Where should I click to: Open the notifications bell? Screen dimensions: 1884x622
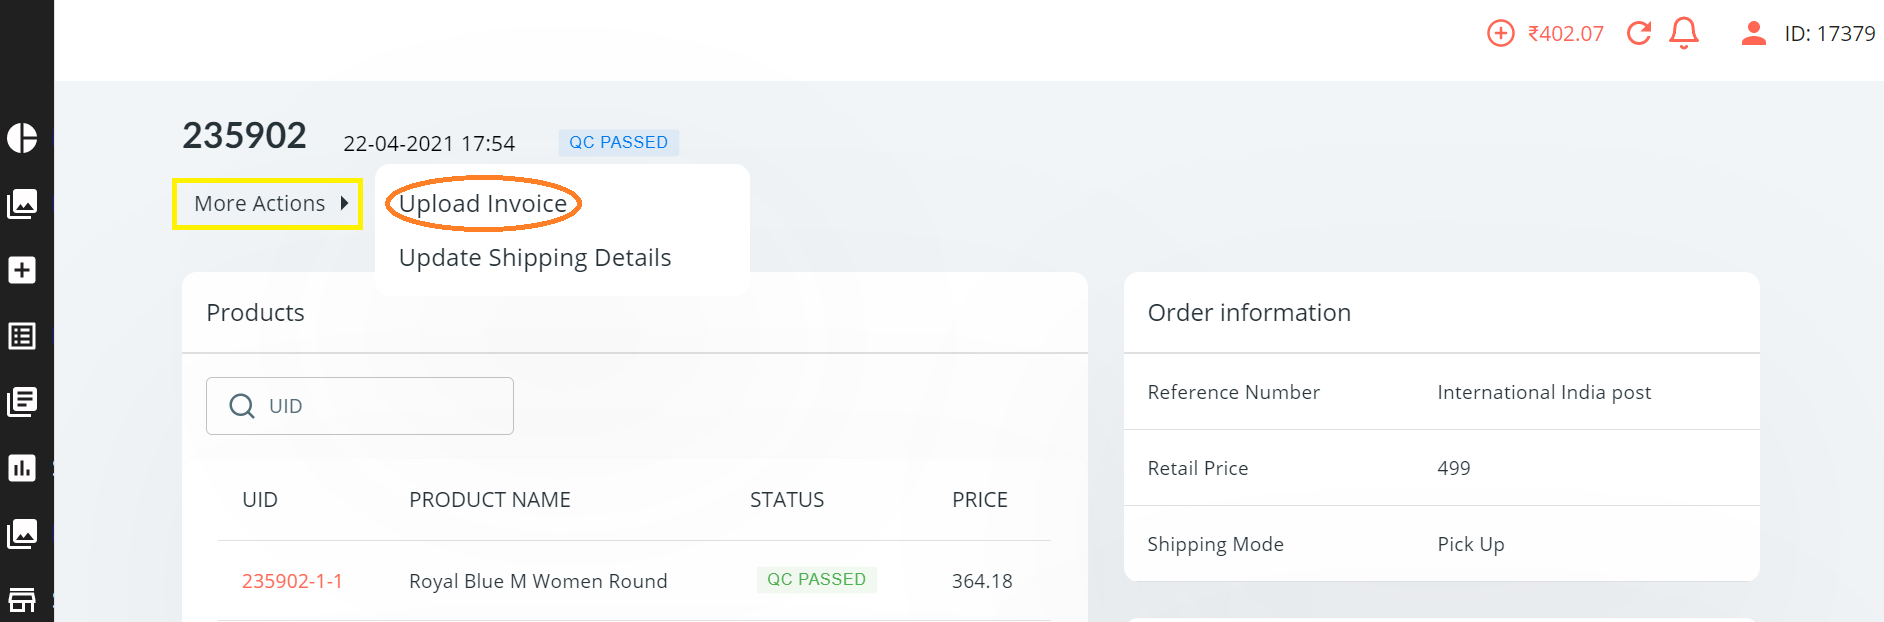click(x=1684, y=34)
